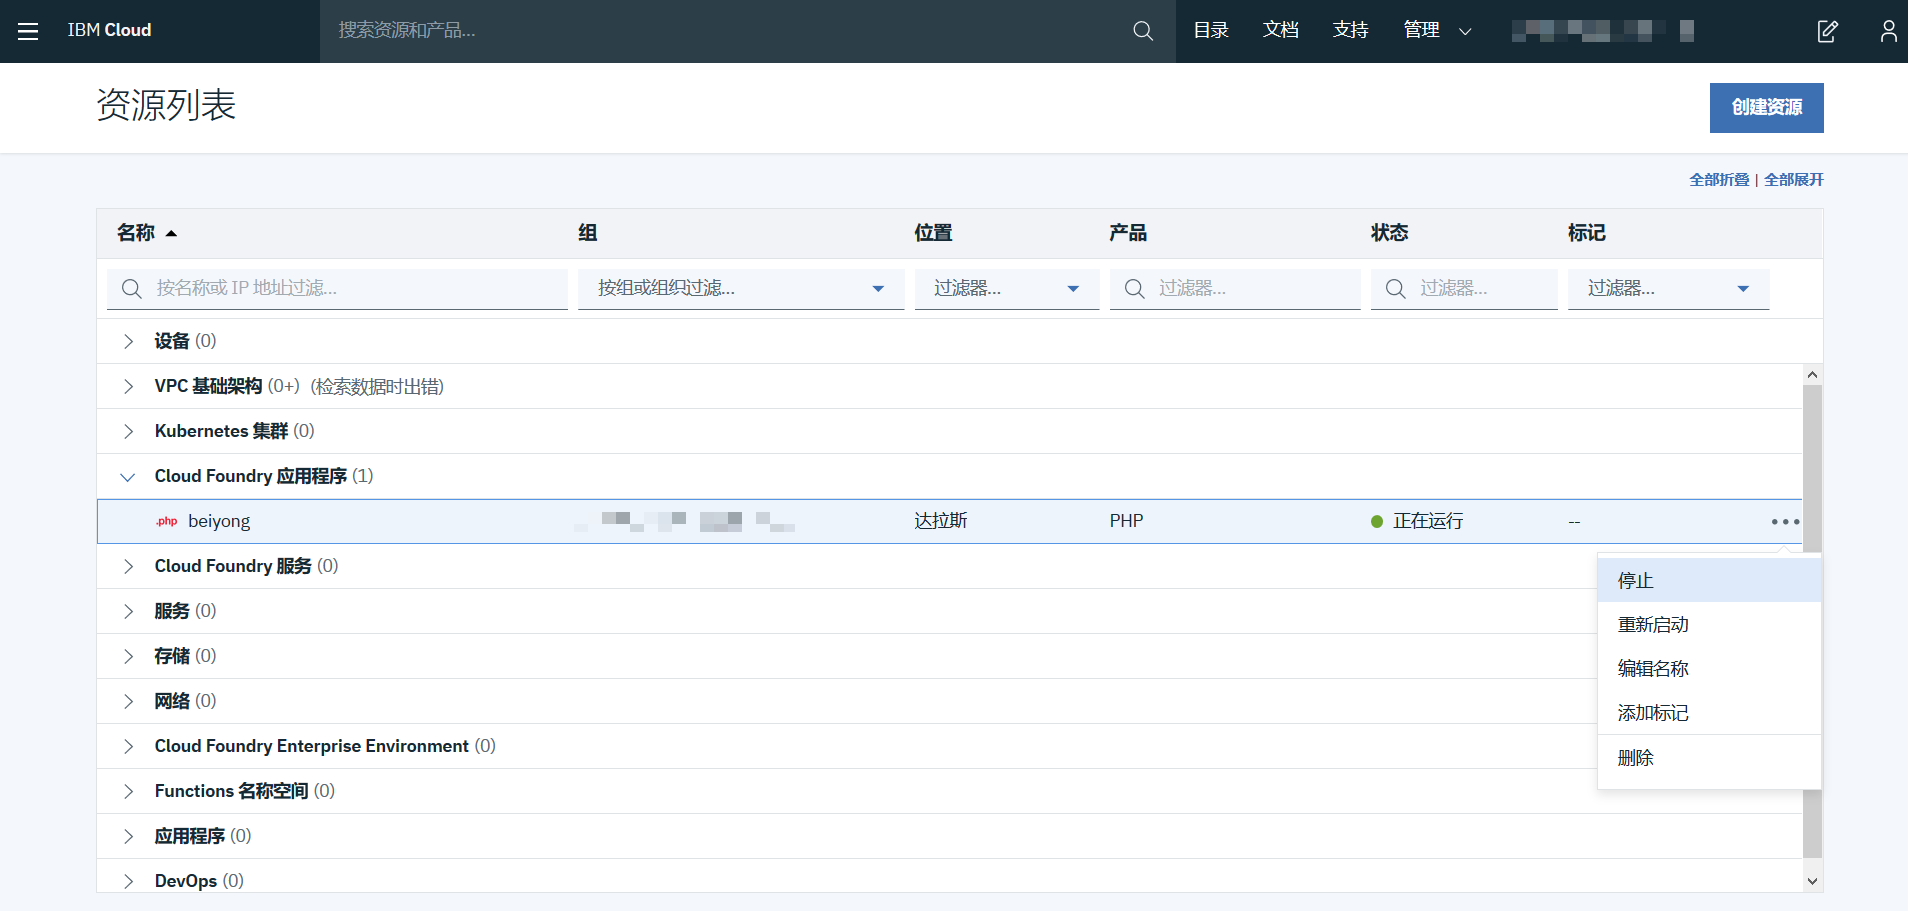
Task: Choose 编辑名称 from the context menu
Action: click(x=1709, y=668)
